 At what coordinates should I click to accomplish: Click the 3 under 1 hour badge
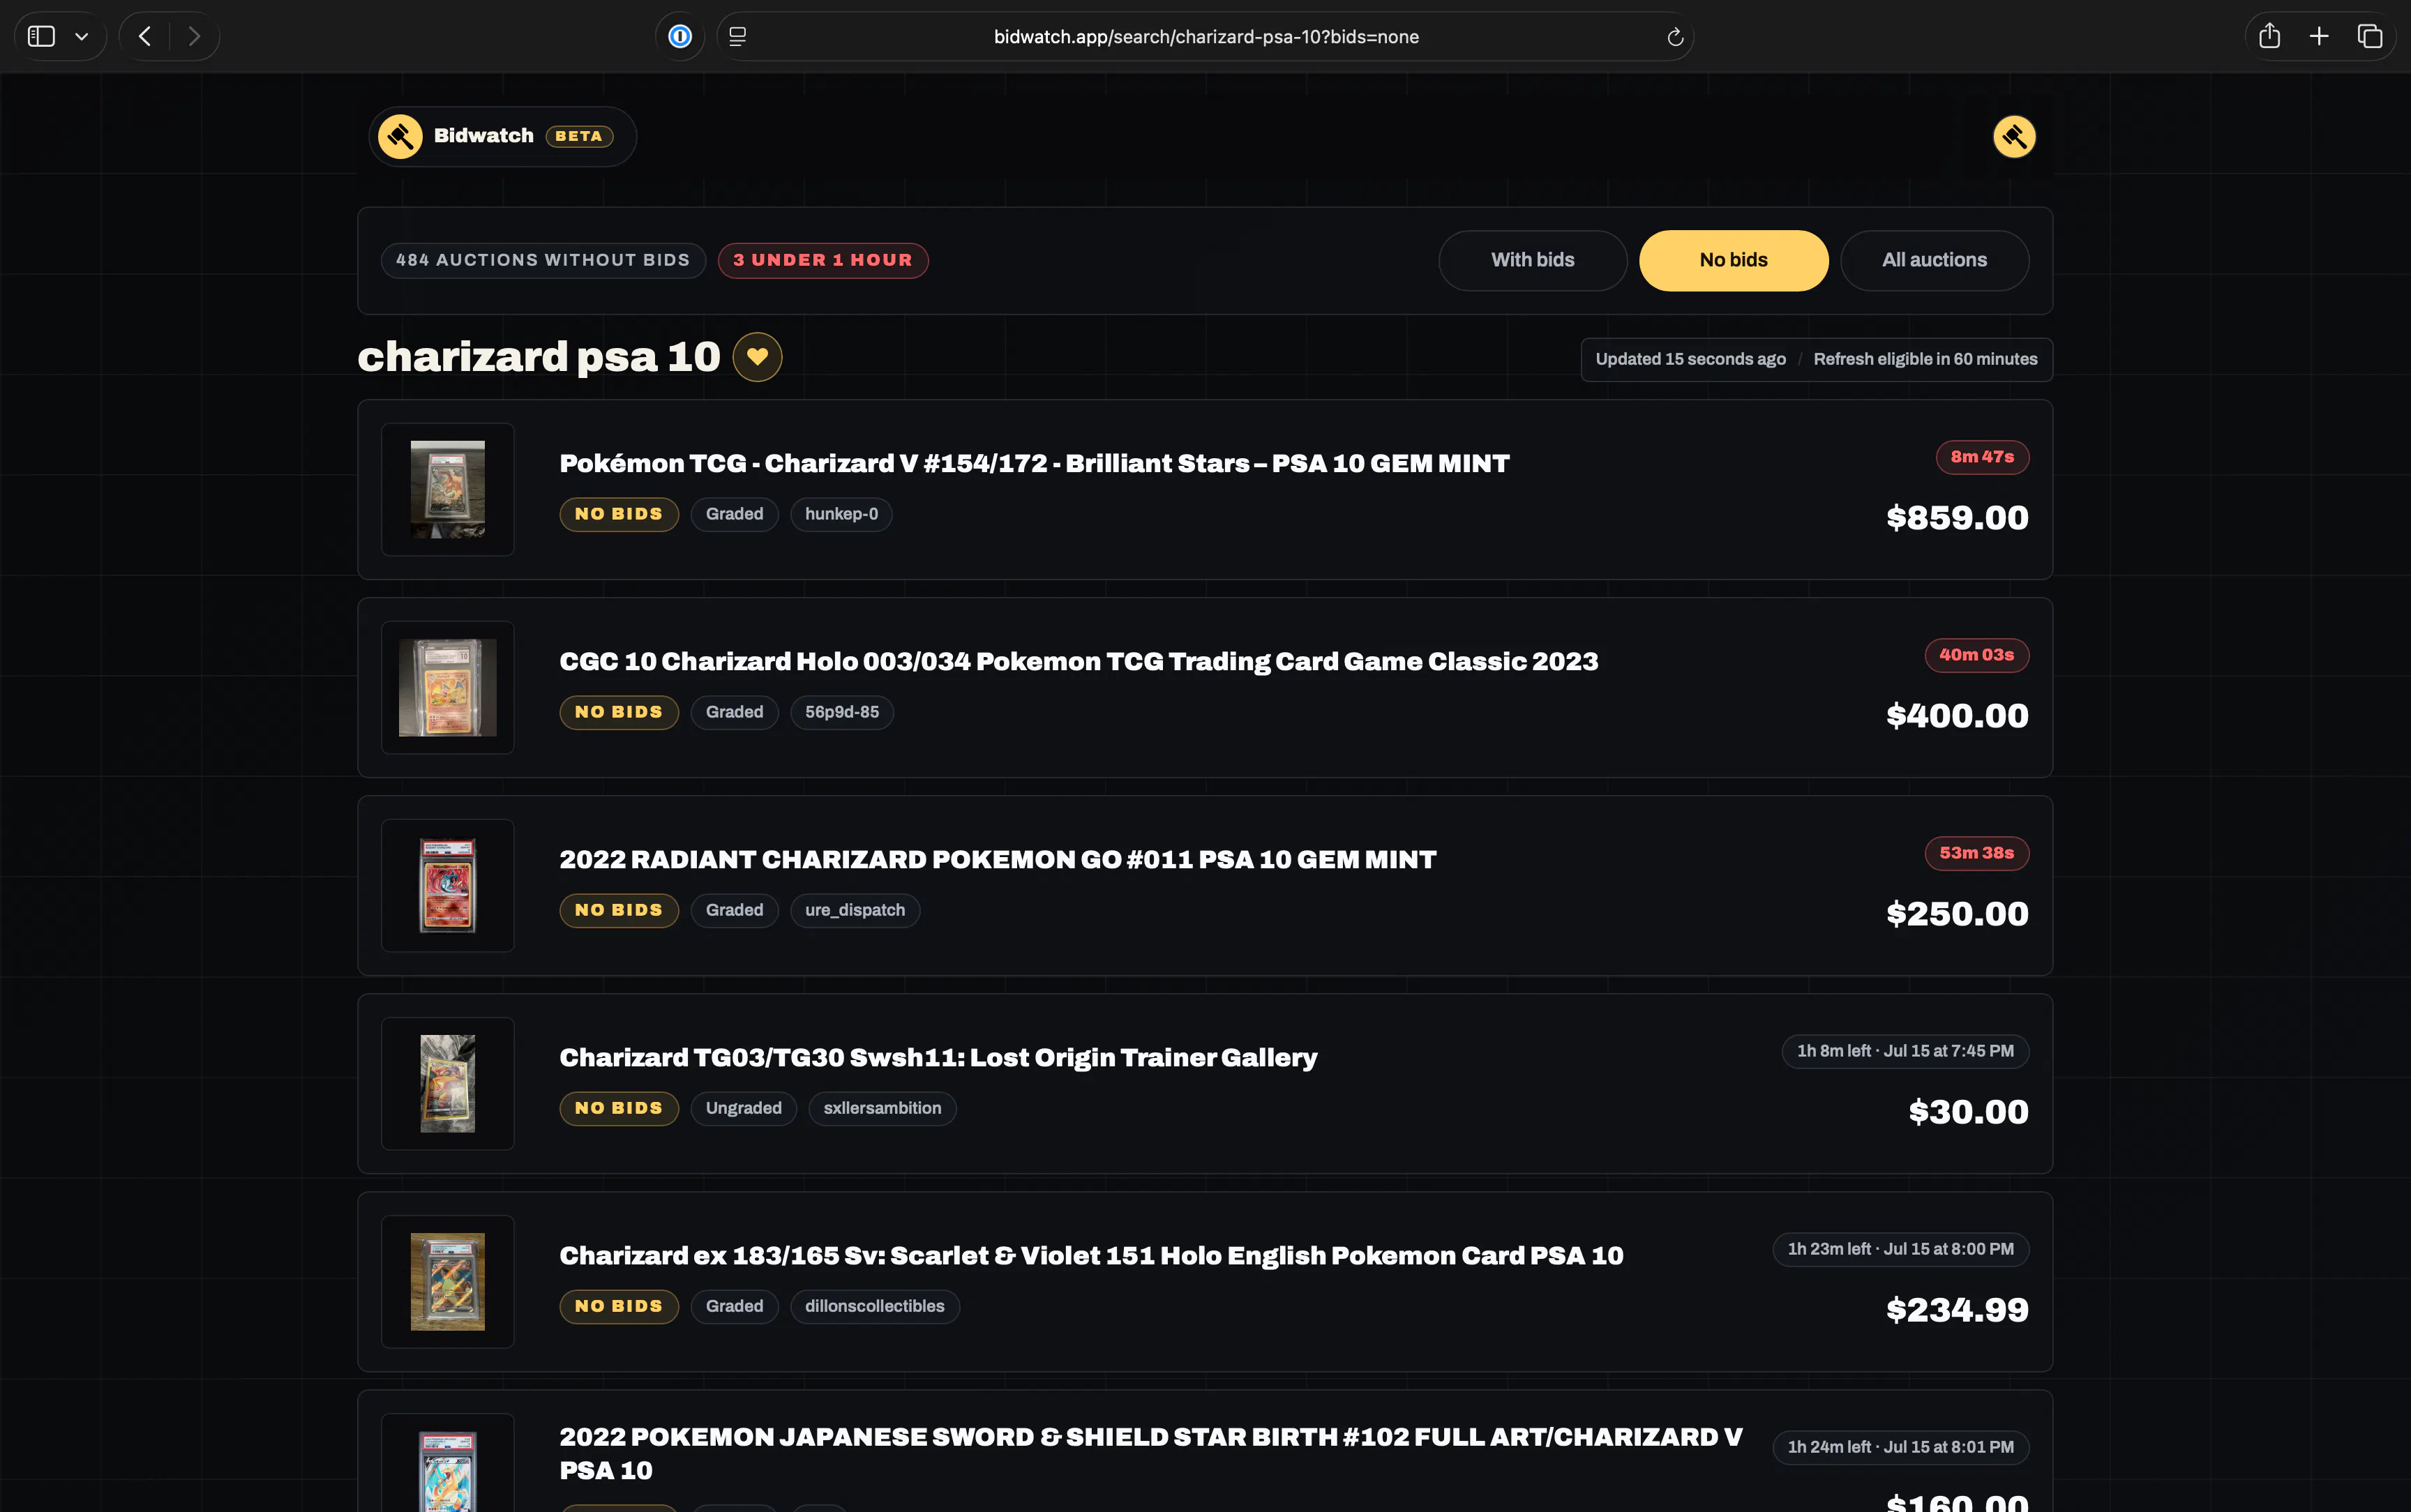click(x=823, y=260)
